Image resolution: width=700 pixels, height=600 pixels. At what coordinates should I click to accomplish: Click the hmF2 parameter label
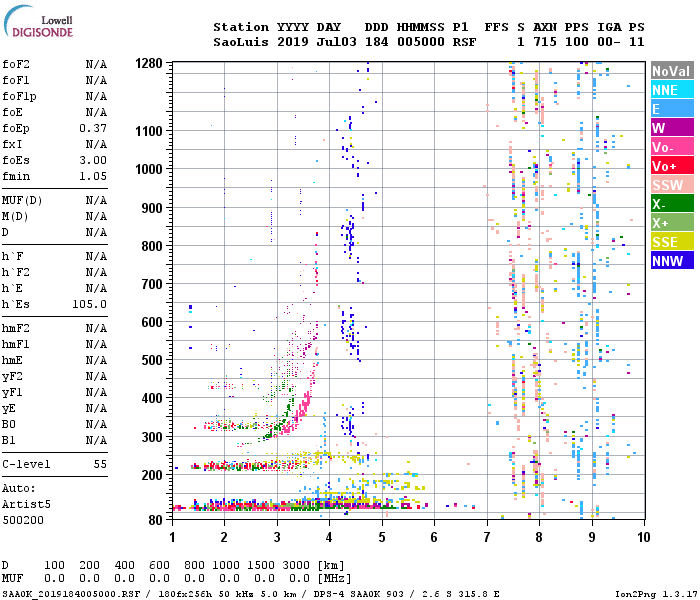[x=16, y=329]
